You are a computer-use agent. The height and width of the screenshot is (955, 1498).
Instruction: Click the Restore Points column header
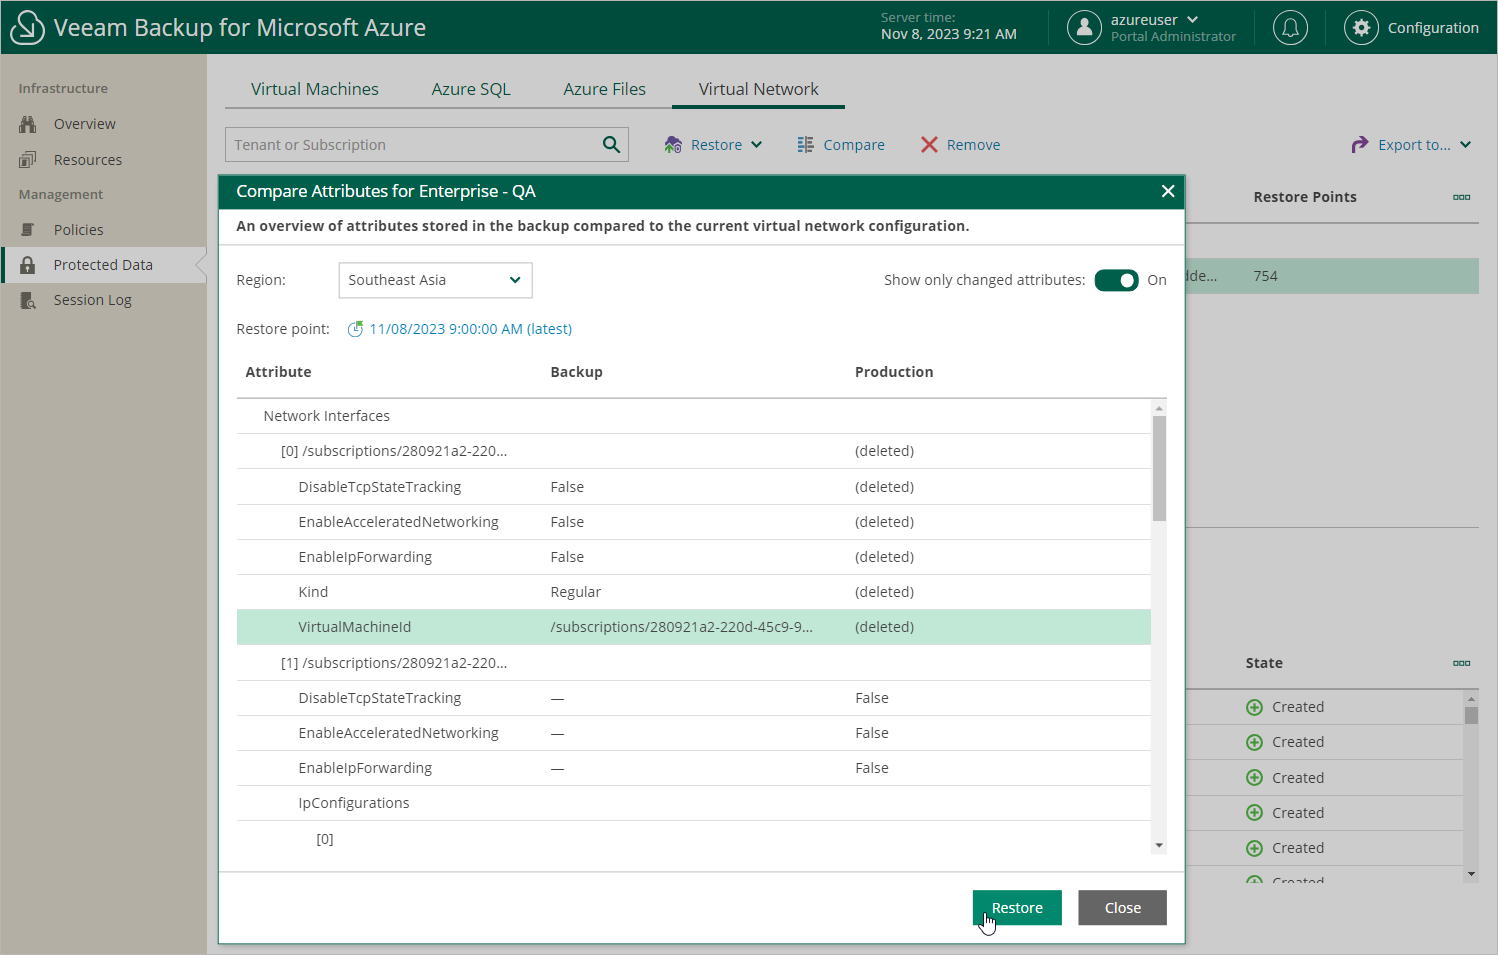[x=1305, y=197]
